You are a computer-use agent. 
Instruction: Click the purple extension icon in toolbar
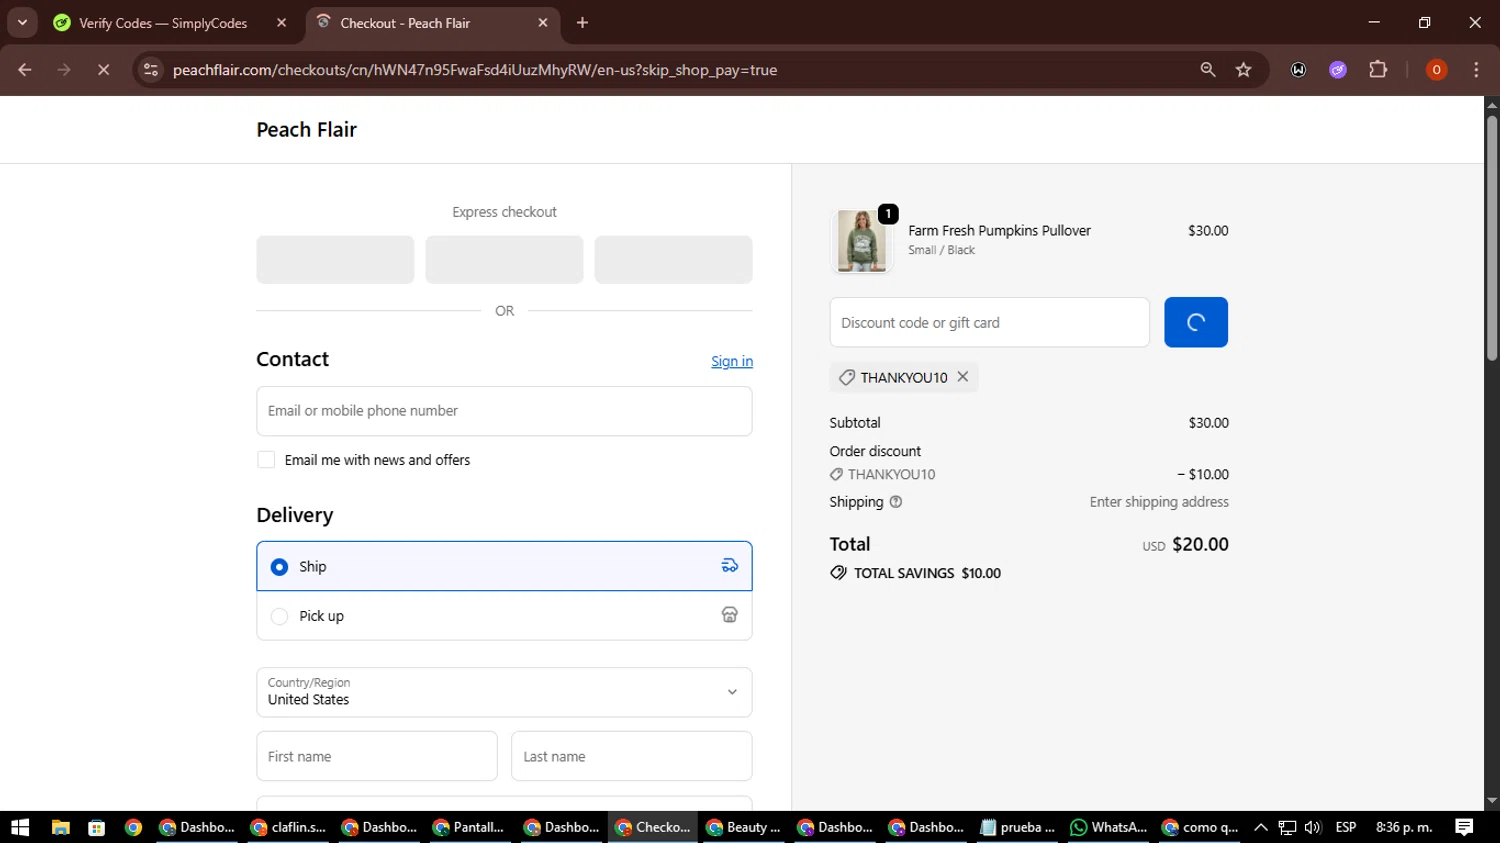pos(1338,70)
